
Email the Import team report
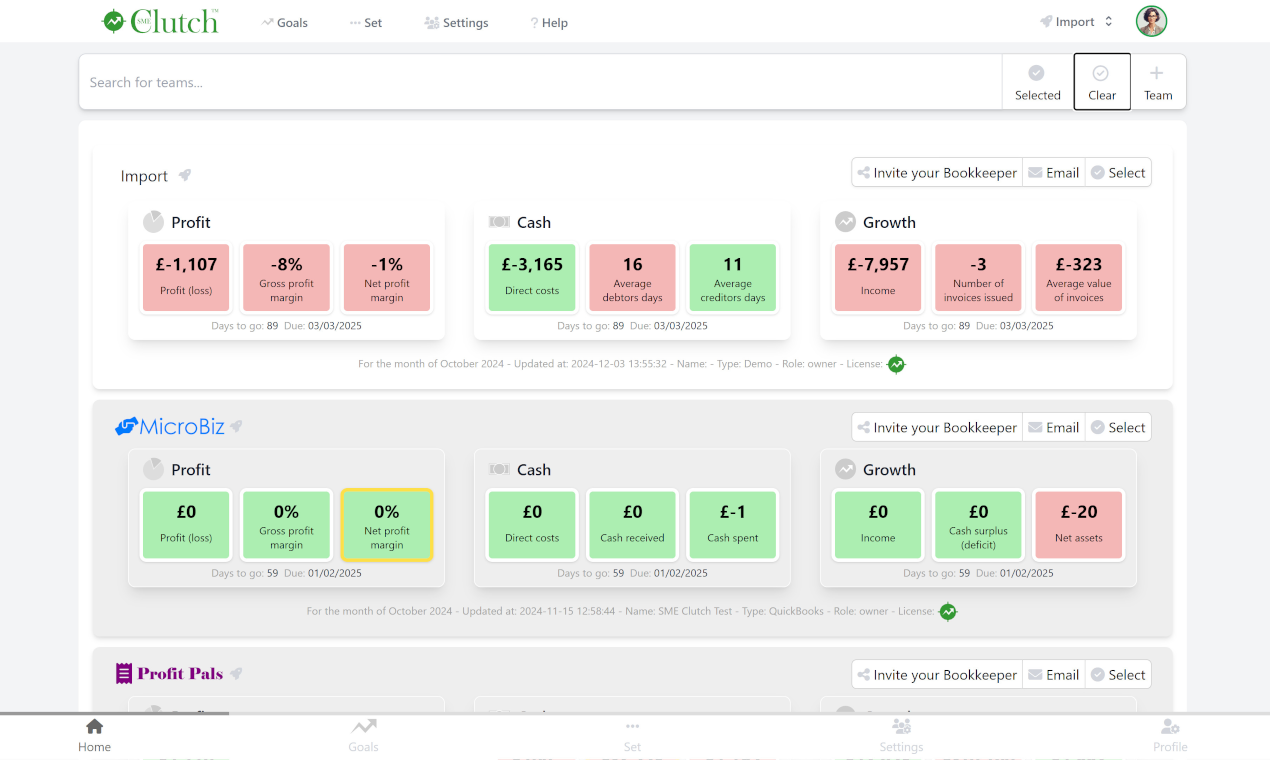(1053, 172)
